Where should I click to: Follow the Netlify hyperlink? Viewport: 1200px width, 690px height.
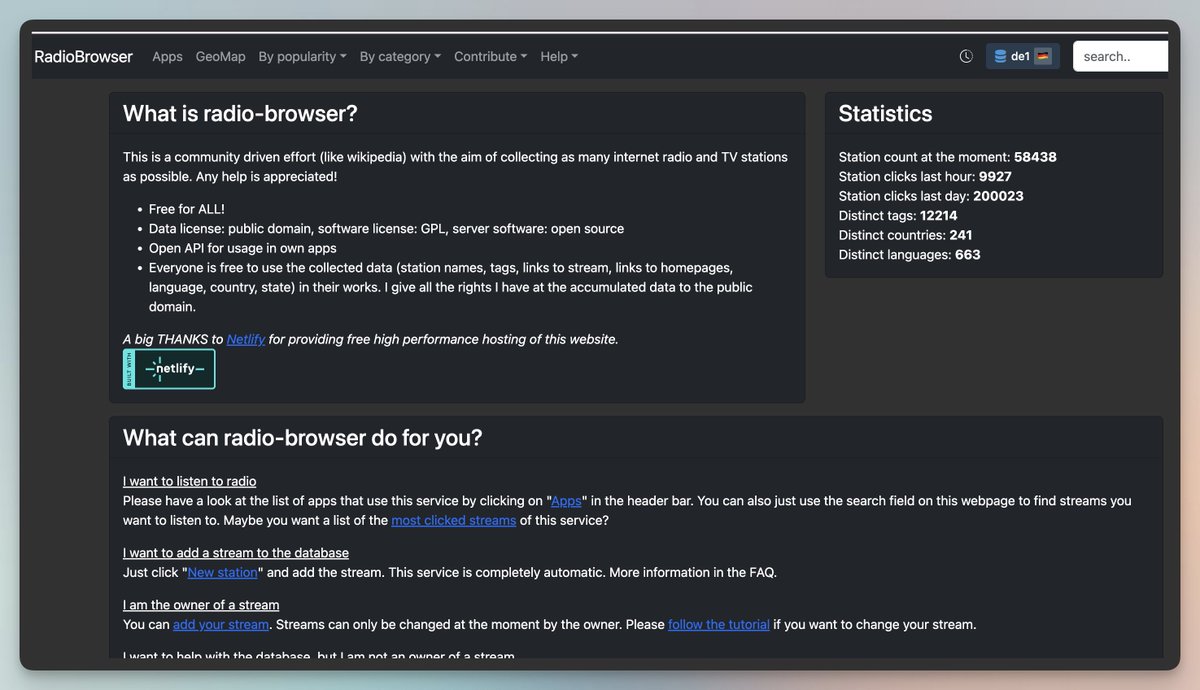coord(246,339)
